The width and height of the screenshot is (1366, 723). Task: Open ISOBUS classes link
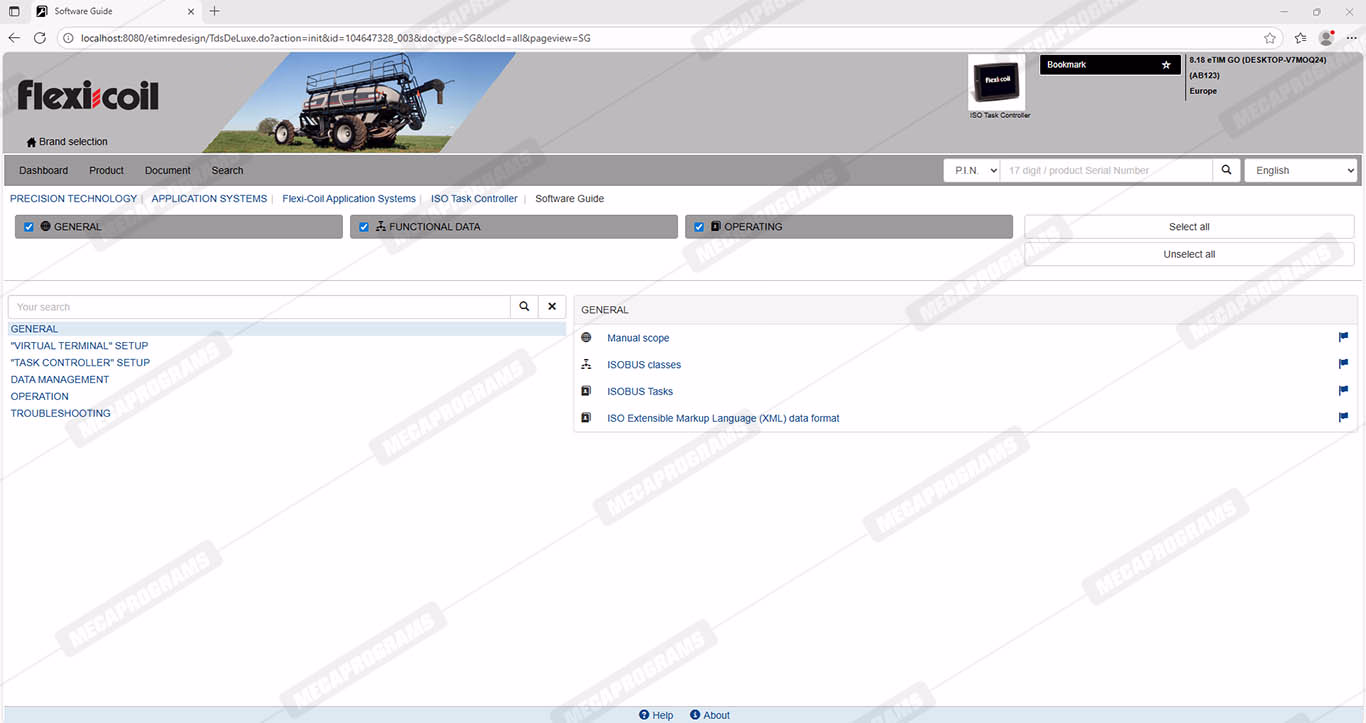click(644, 365)
